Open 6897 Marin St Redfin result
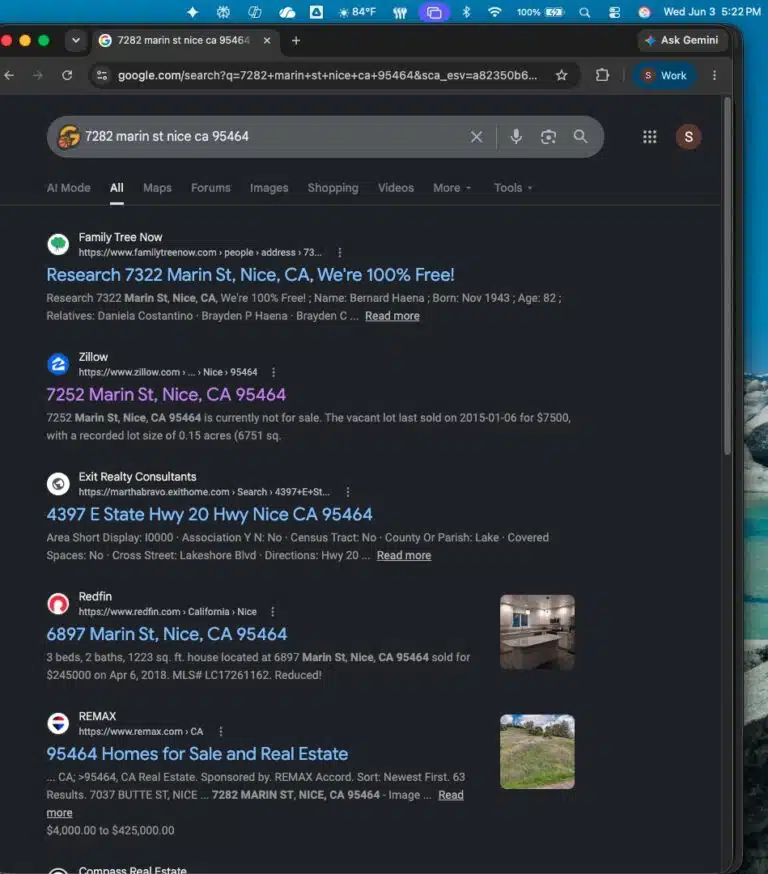The image size is (768, 874). coord(167,634)
